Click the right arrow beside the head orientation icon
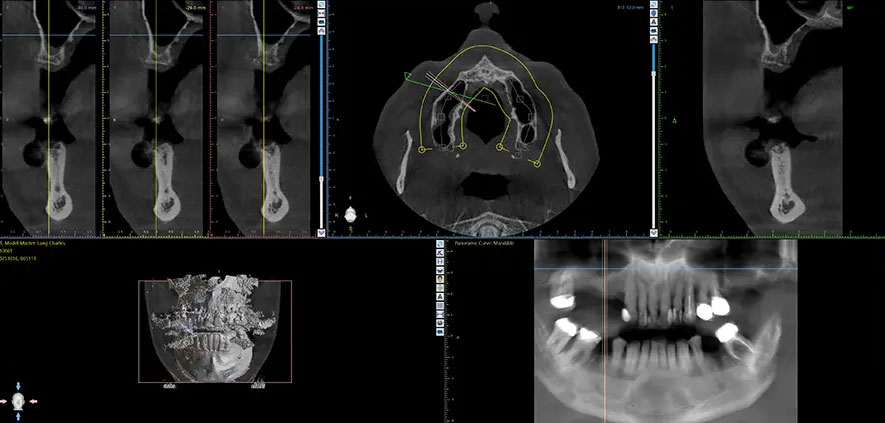Screen dimensions: 885x423 (33, 402)
